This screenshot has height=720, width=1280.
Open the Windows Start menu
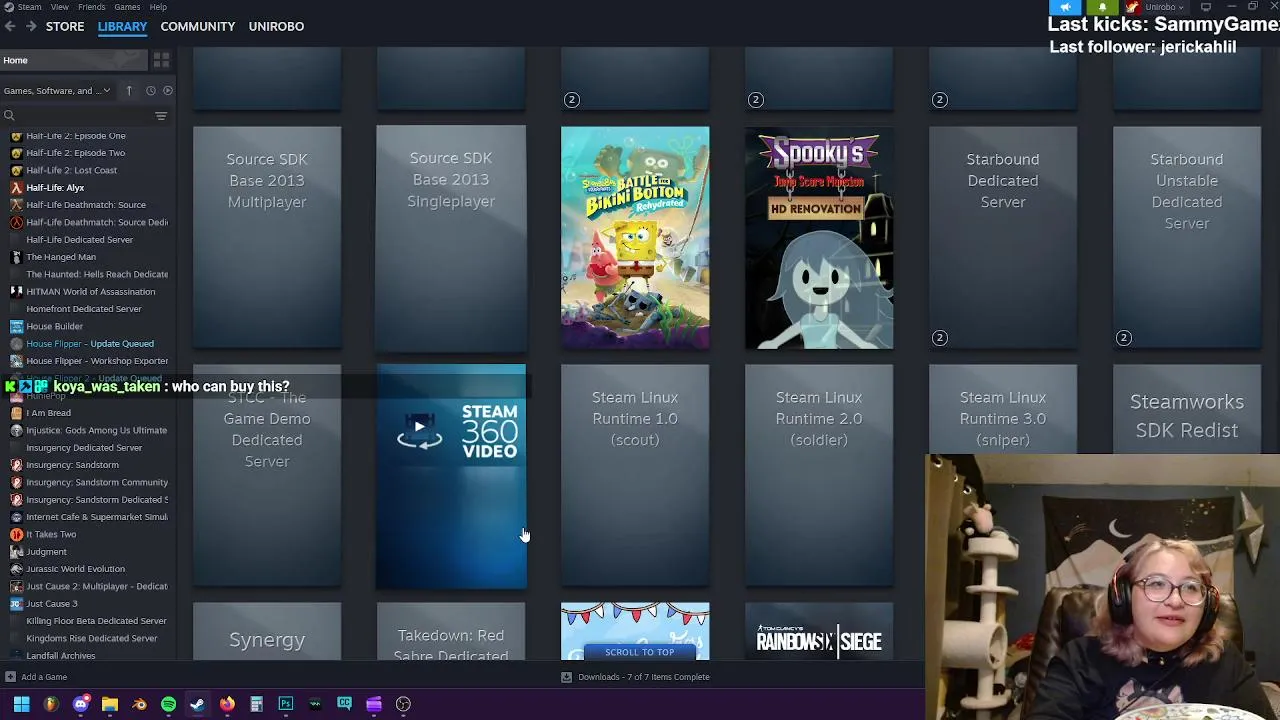21,704
